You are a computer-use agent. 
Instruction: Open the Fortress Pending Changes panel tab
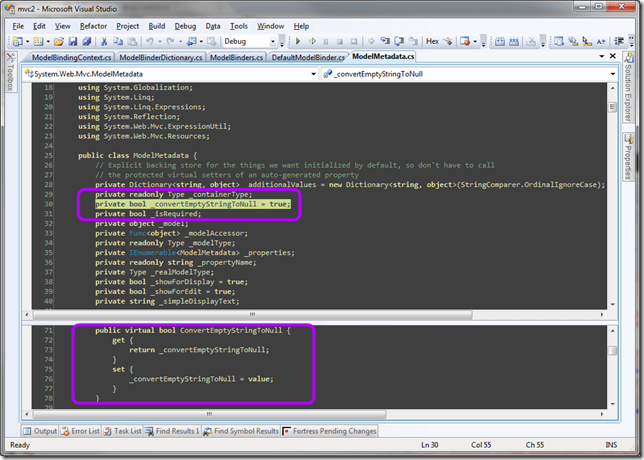pos(330,431)
